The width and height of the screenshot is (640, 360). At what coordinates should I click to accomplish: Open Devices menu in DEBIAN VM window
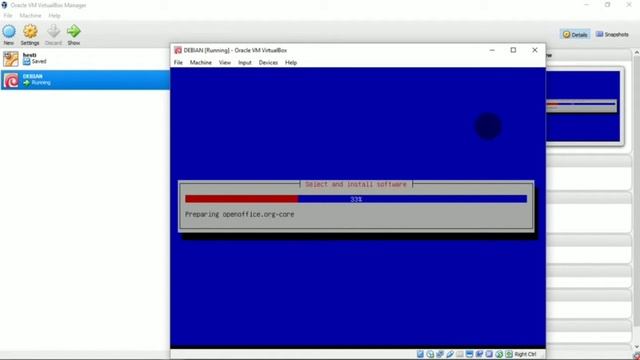pos(268,62)
